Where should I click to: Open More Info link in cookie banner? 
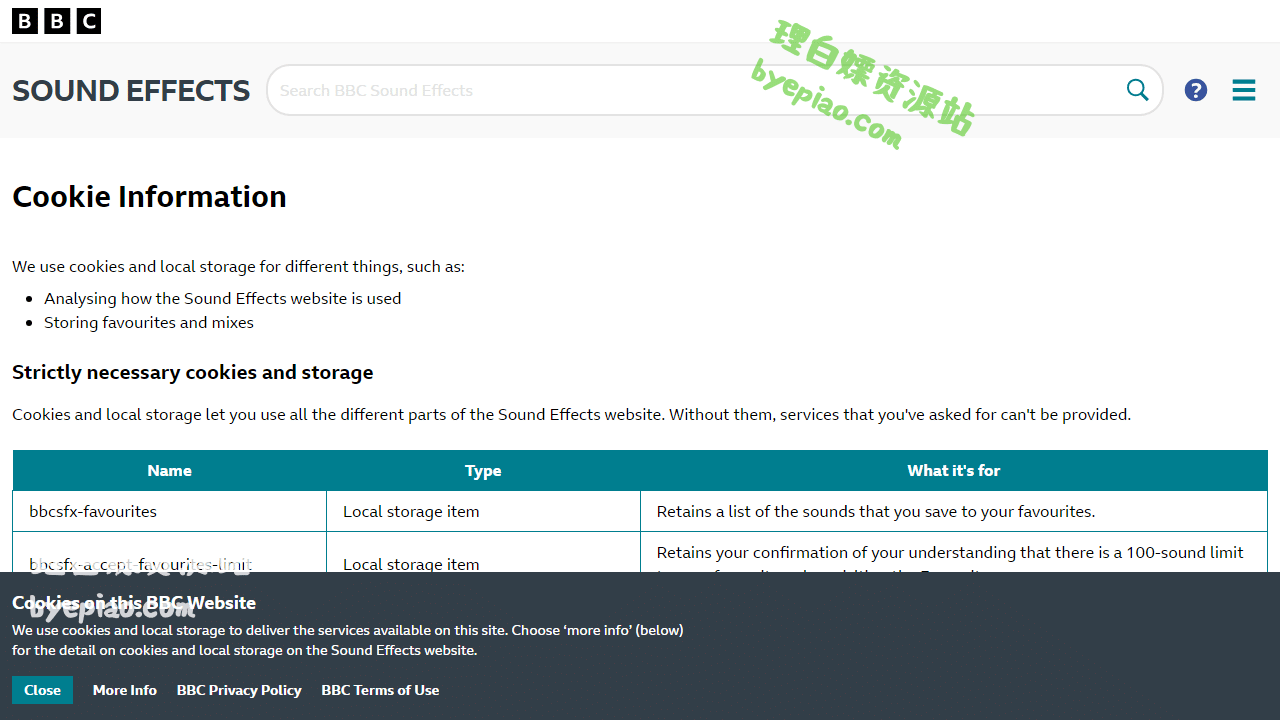coord(125,690)
